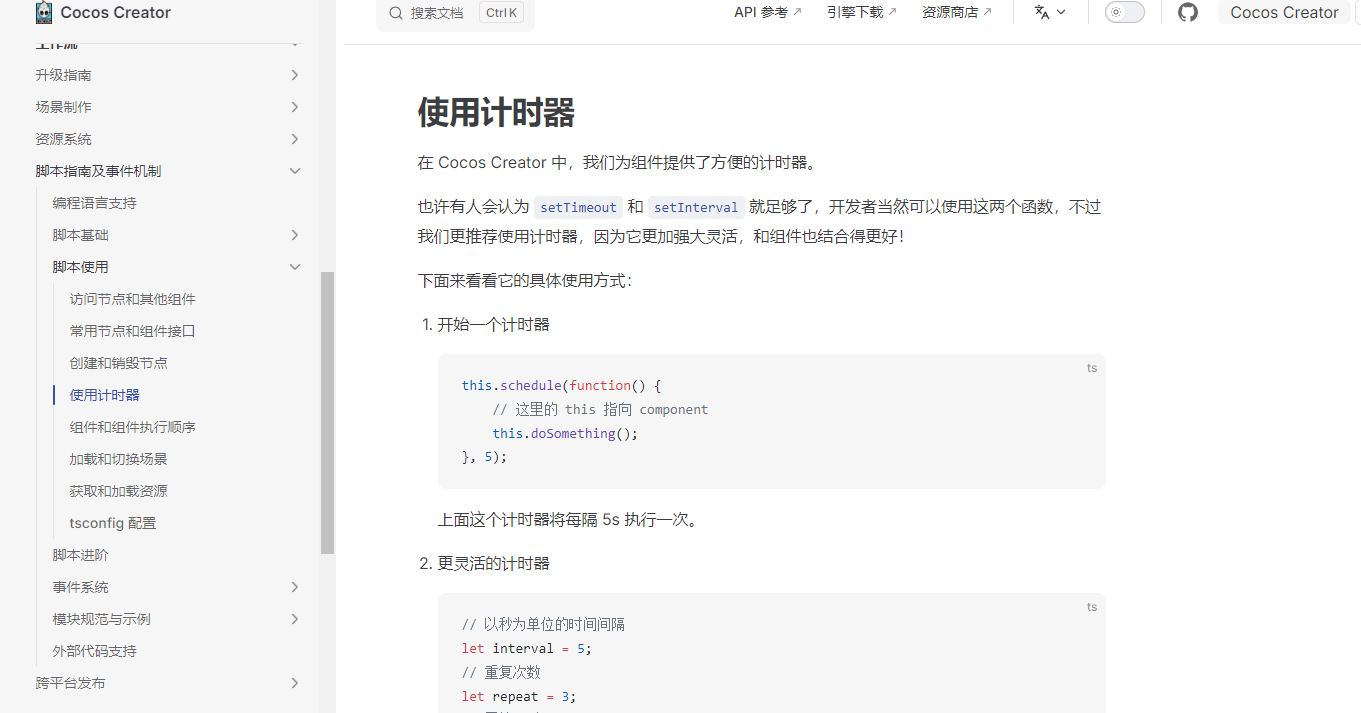Open the 脚本进阶 sidebar item
Screen dimensions: 1361x713
click(81, 555)
